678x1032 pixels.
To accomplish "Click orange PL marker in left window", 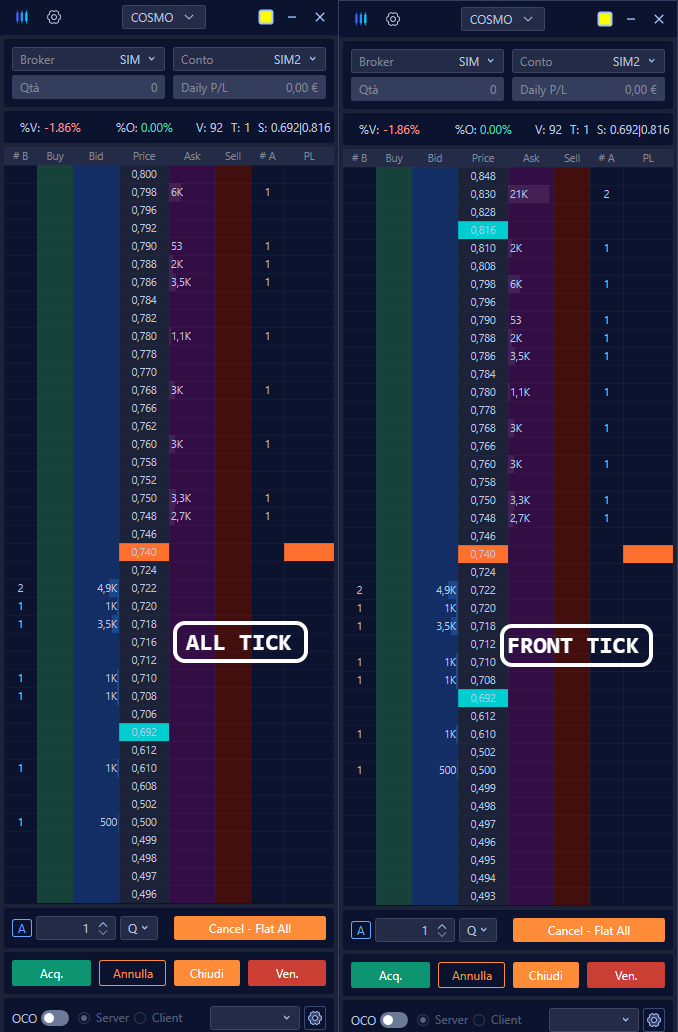I will pyautogui.click(x=309, y=552).
